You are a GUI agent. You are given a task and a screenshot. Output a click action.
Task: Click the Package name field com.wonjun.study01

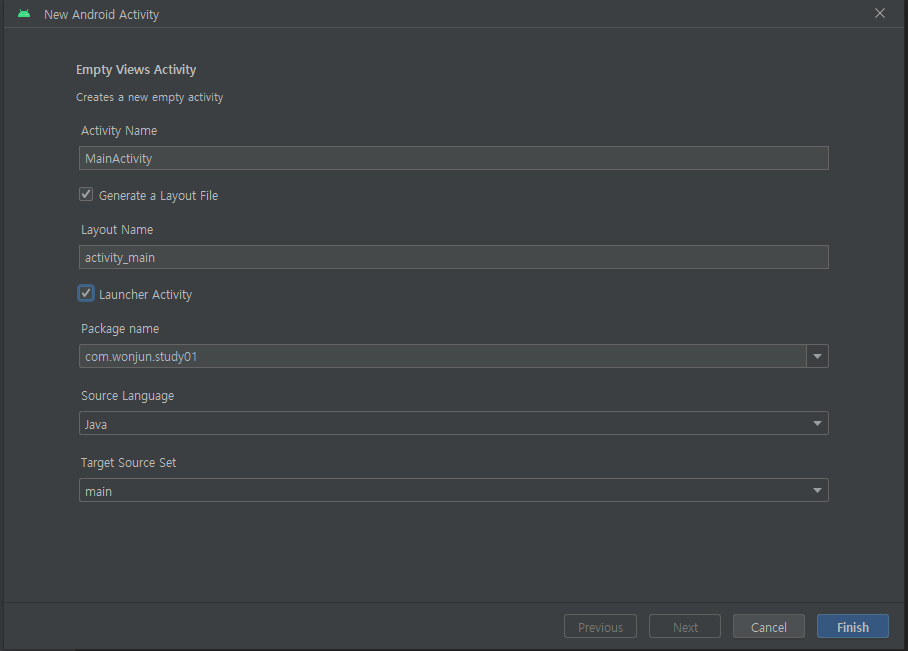click(x=442, y=356)
